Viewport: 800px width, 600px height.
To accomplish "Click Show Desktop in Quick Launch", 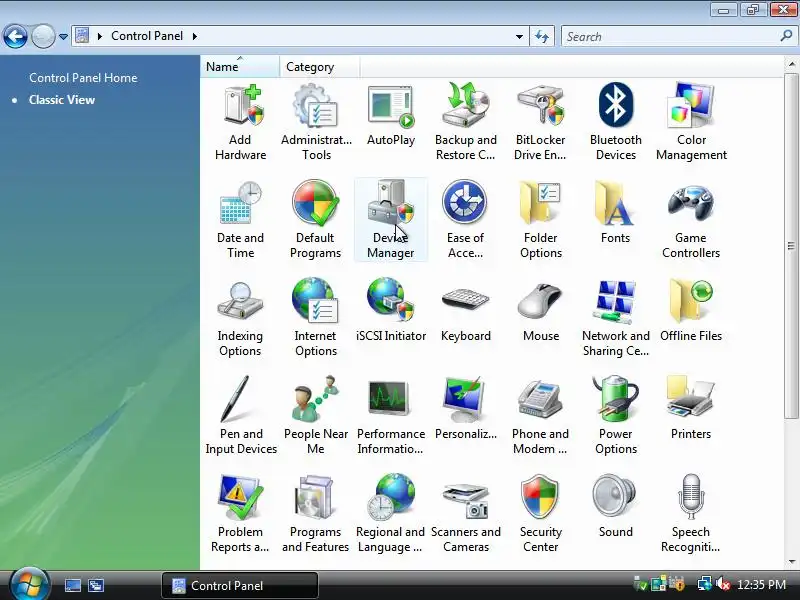I will (x=73, y=586).
